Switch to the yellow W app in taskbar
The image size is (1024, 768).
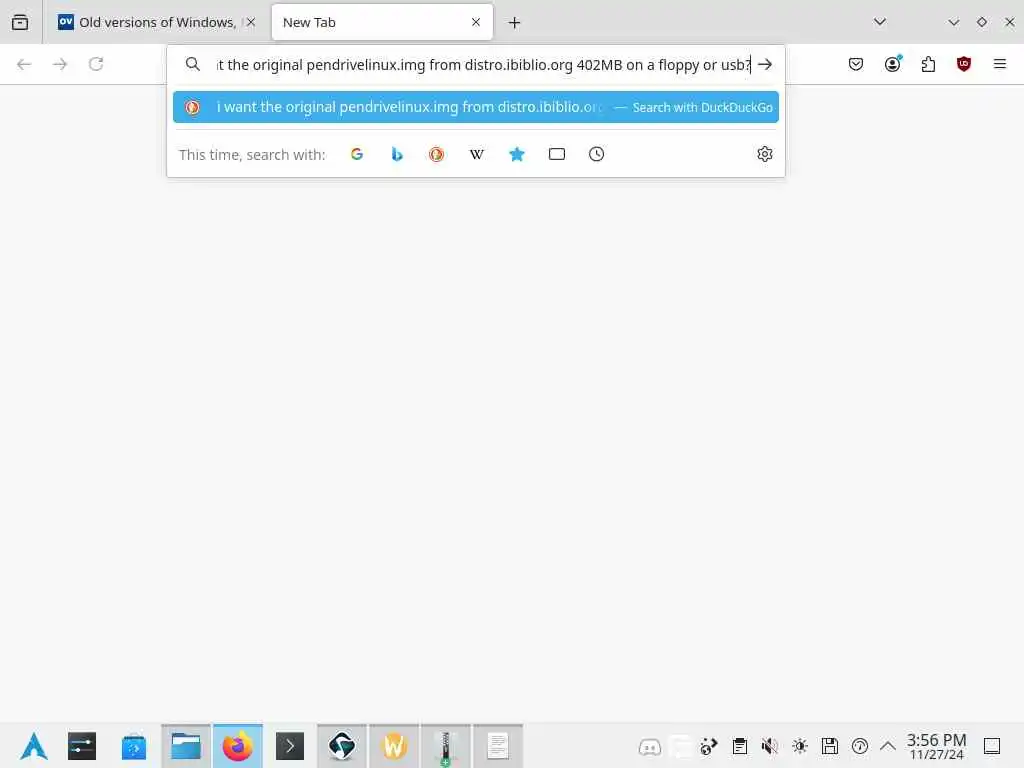(x=394, y=746)
